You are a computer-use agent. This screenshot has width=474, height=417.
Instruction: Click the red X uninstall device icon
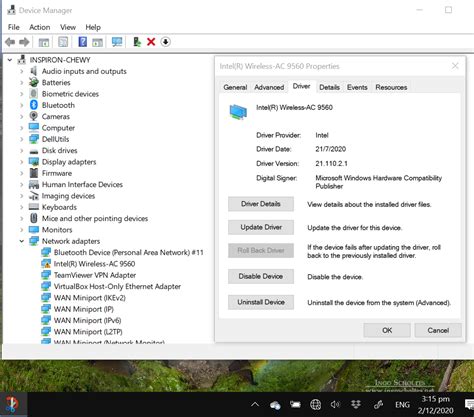pos(151,42)
